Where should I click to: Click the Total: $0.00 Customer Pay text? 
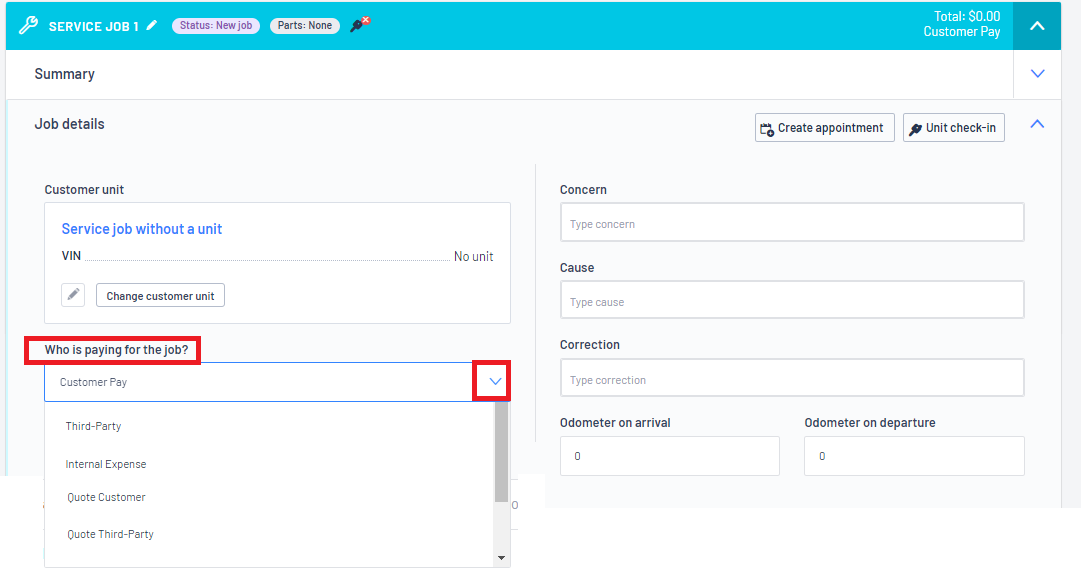962,24
